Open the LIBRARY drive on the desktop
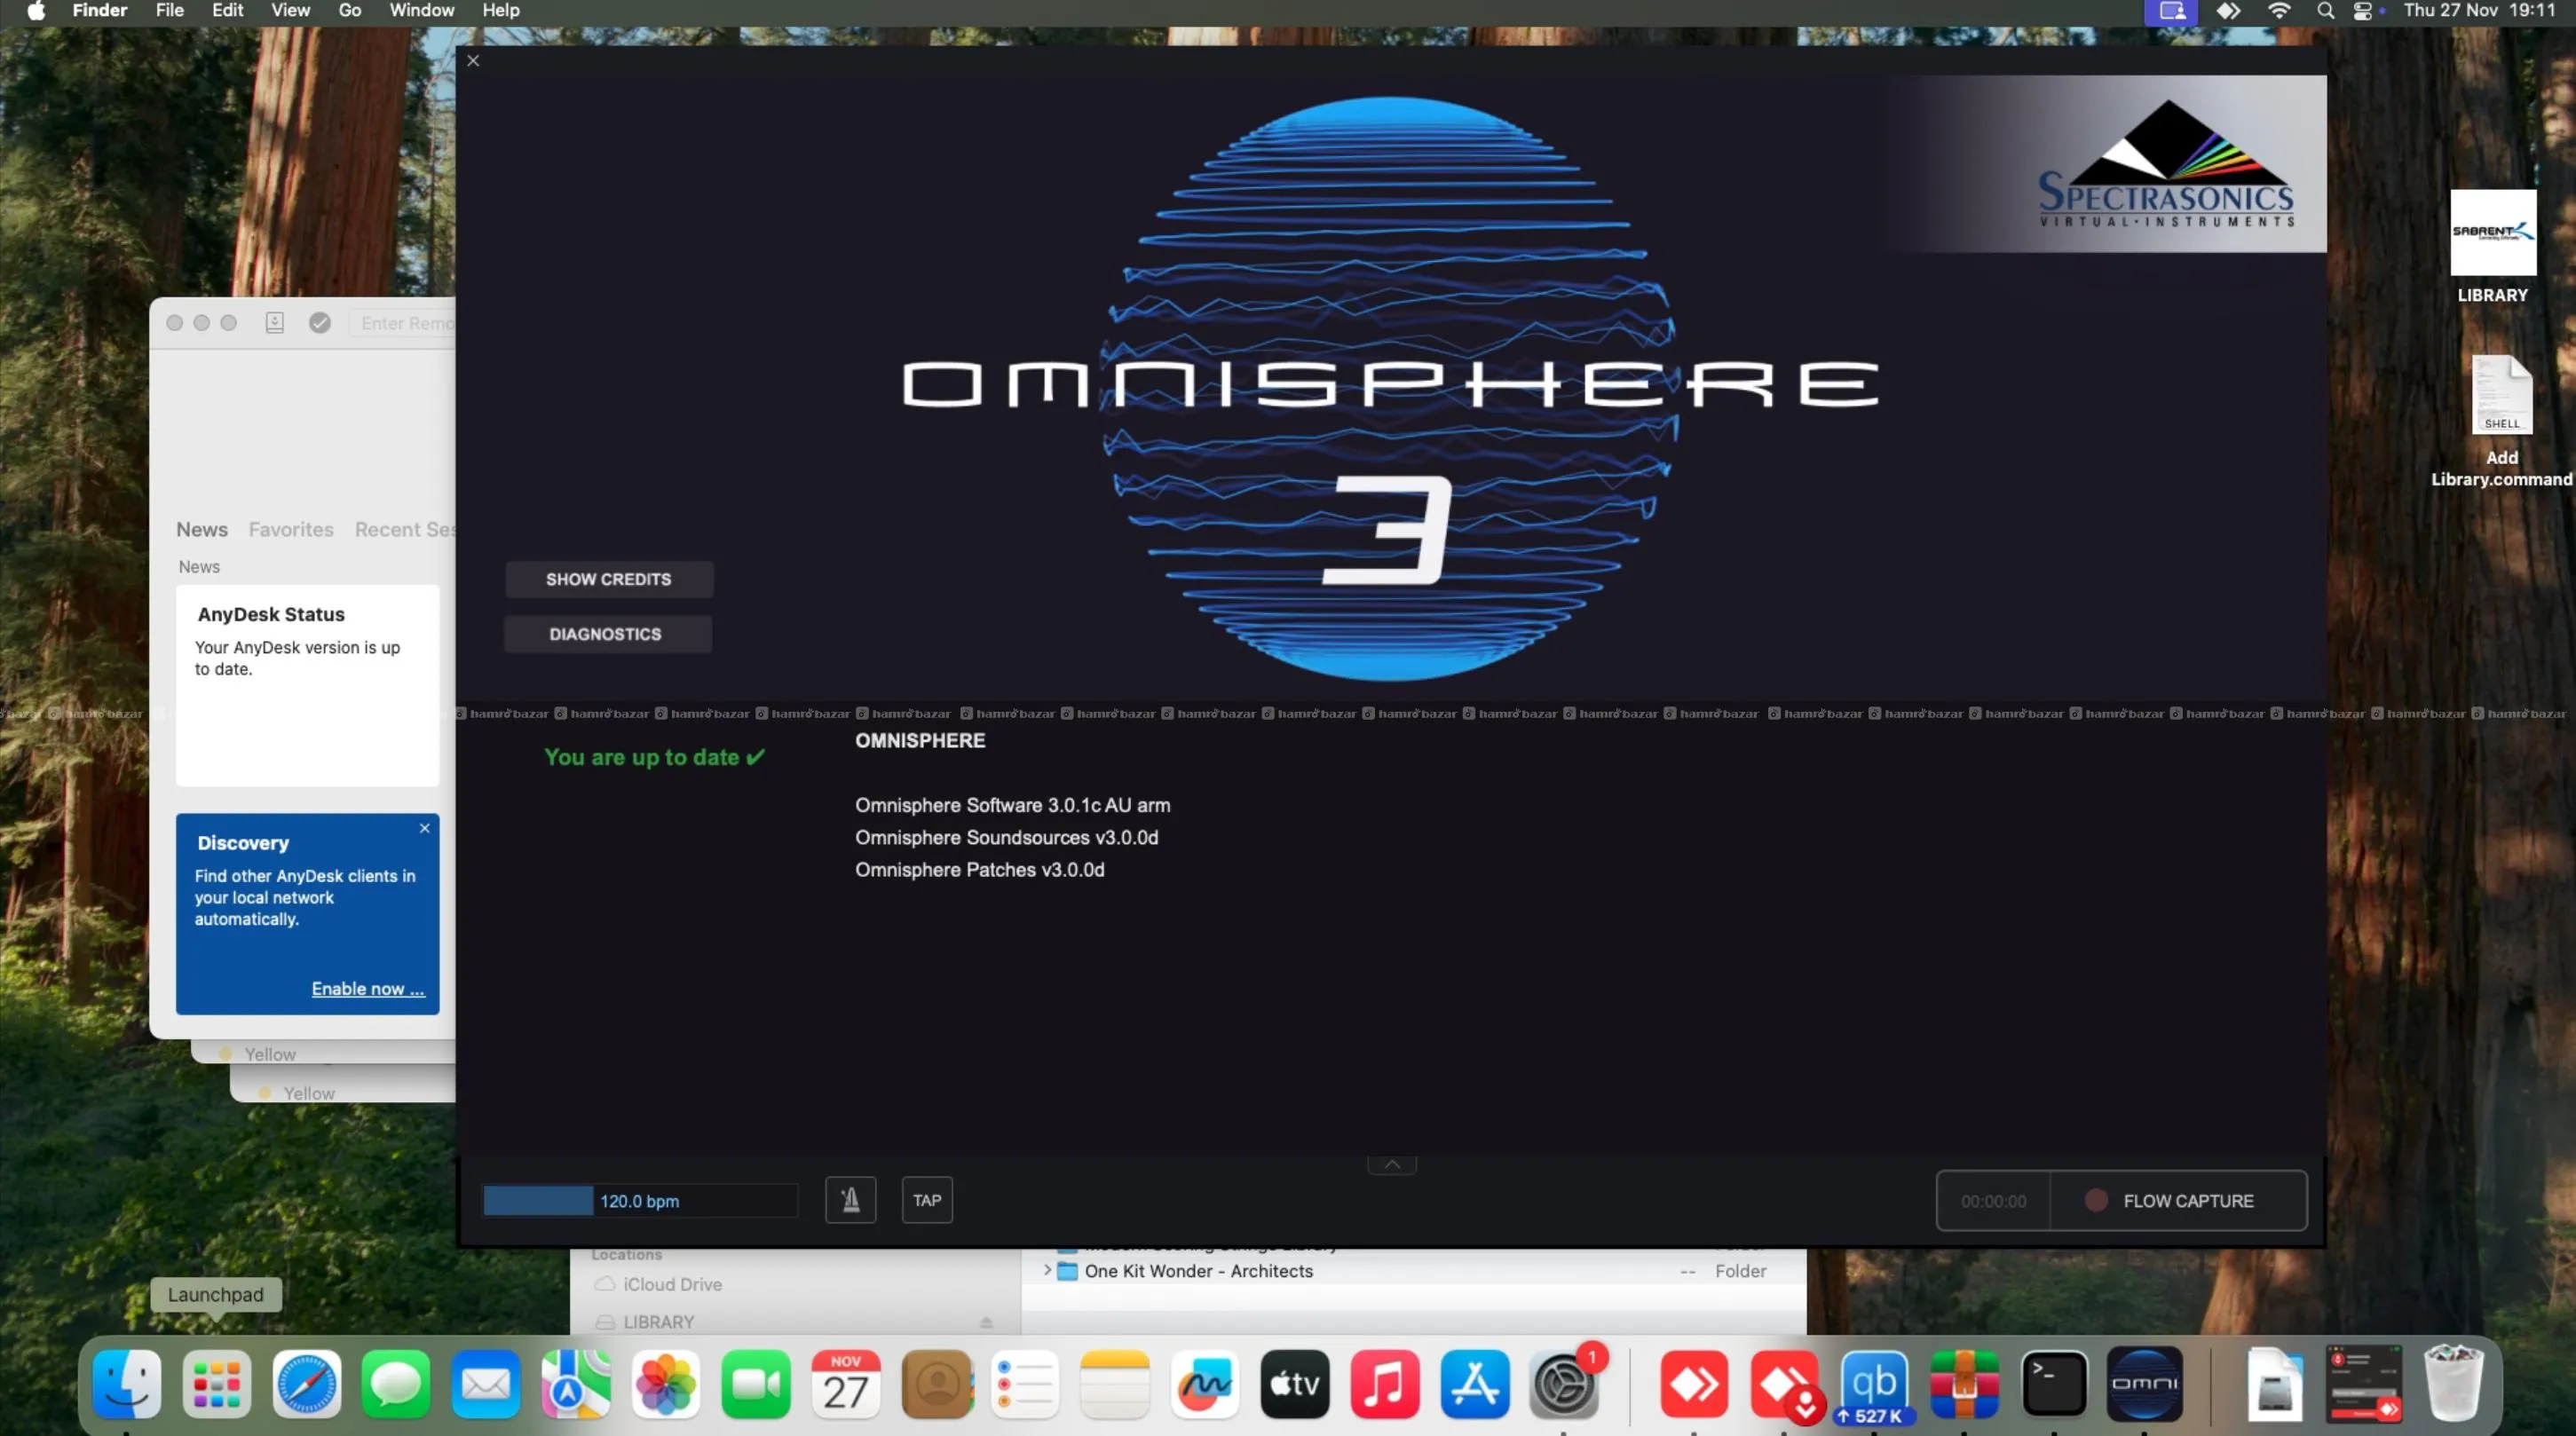This screenshot has width=2576, height=1436. [2492, 247]
